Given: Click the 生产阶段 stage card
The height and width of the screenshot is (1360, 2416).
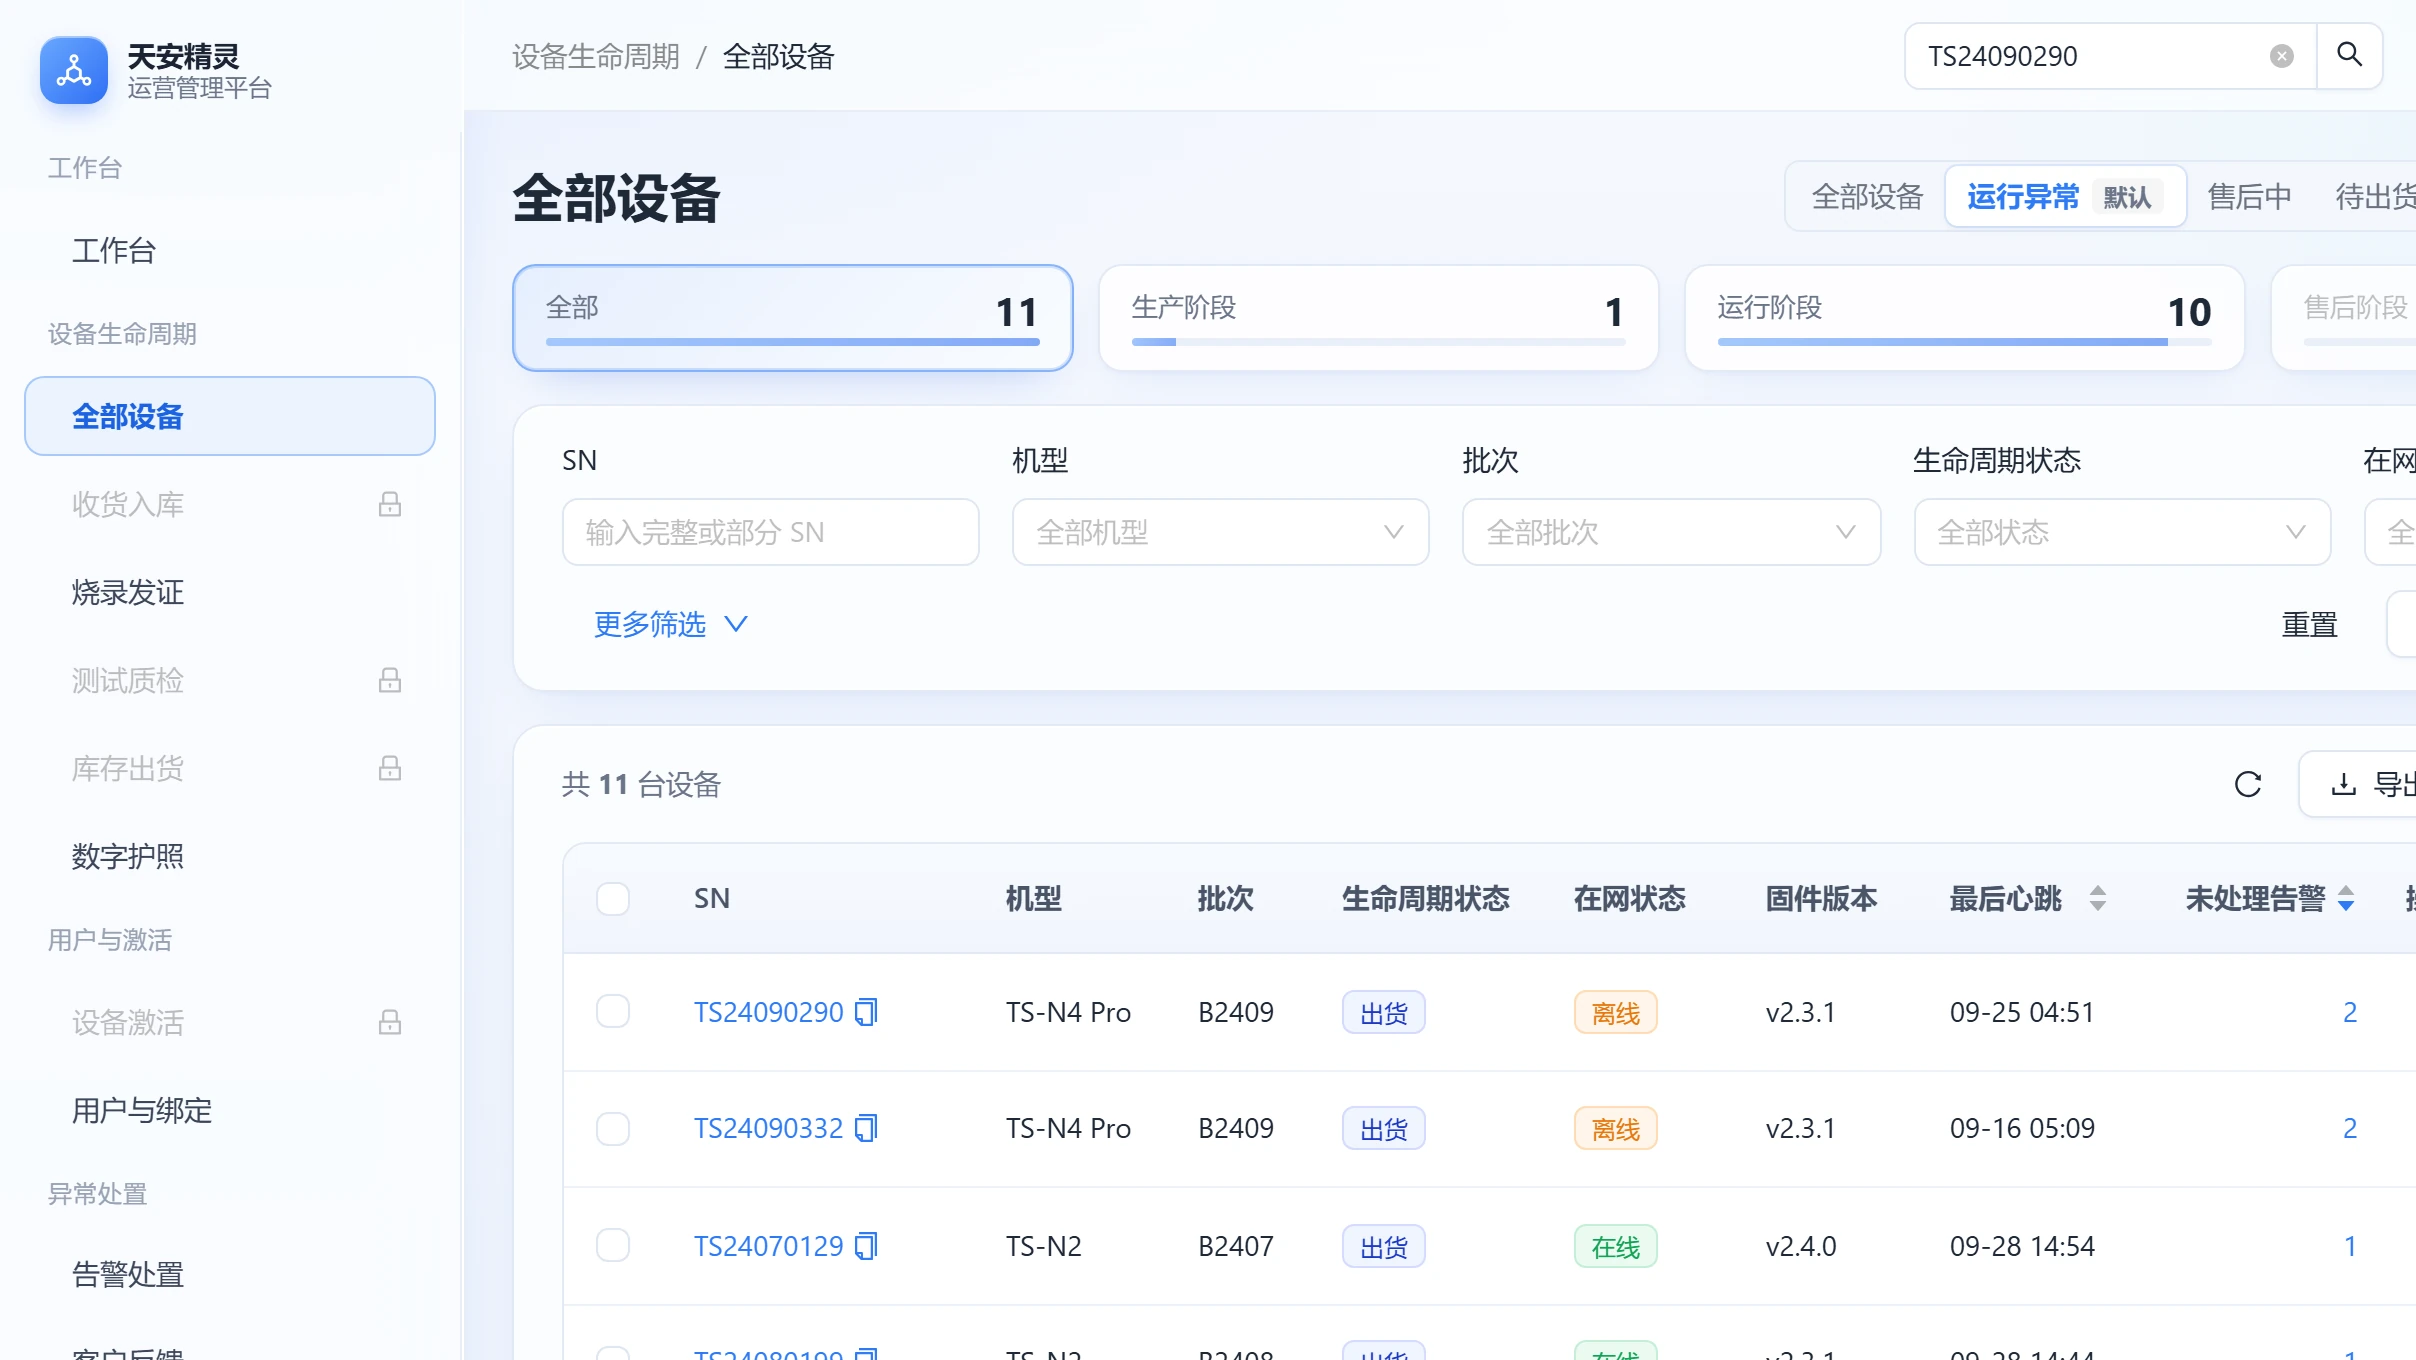Looking at the screenshot, I should 1379,318.
